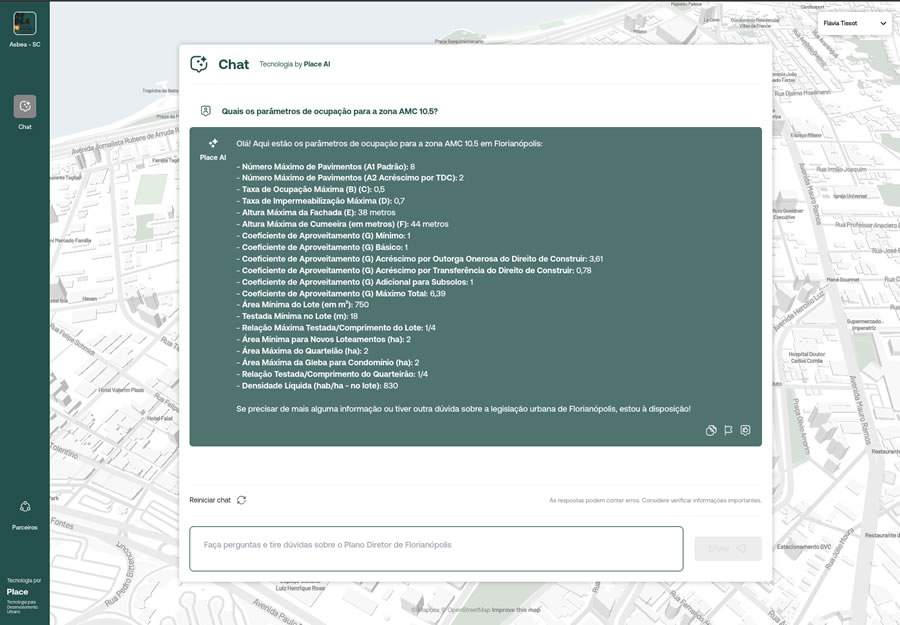900x625 pixels.
Task: Select Chat in the left navigation rail
Action: pyautogui.click(x=22, y=112)
